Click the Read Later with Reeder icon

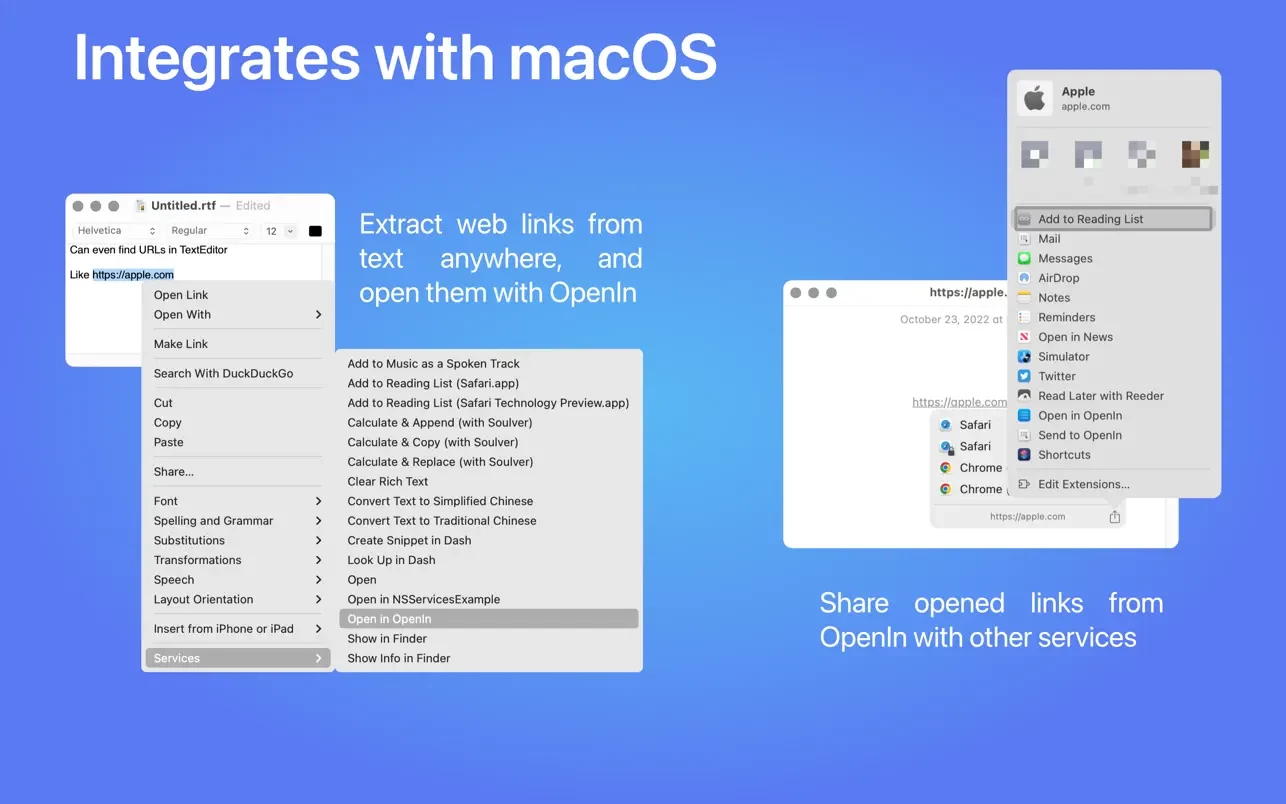(1024, 396)
